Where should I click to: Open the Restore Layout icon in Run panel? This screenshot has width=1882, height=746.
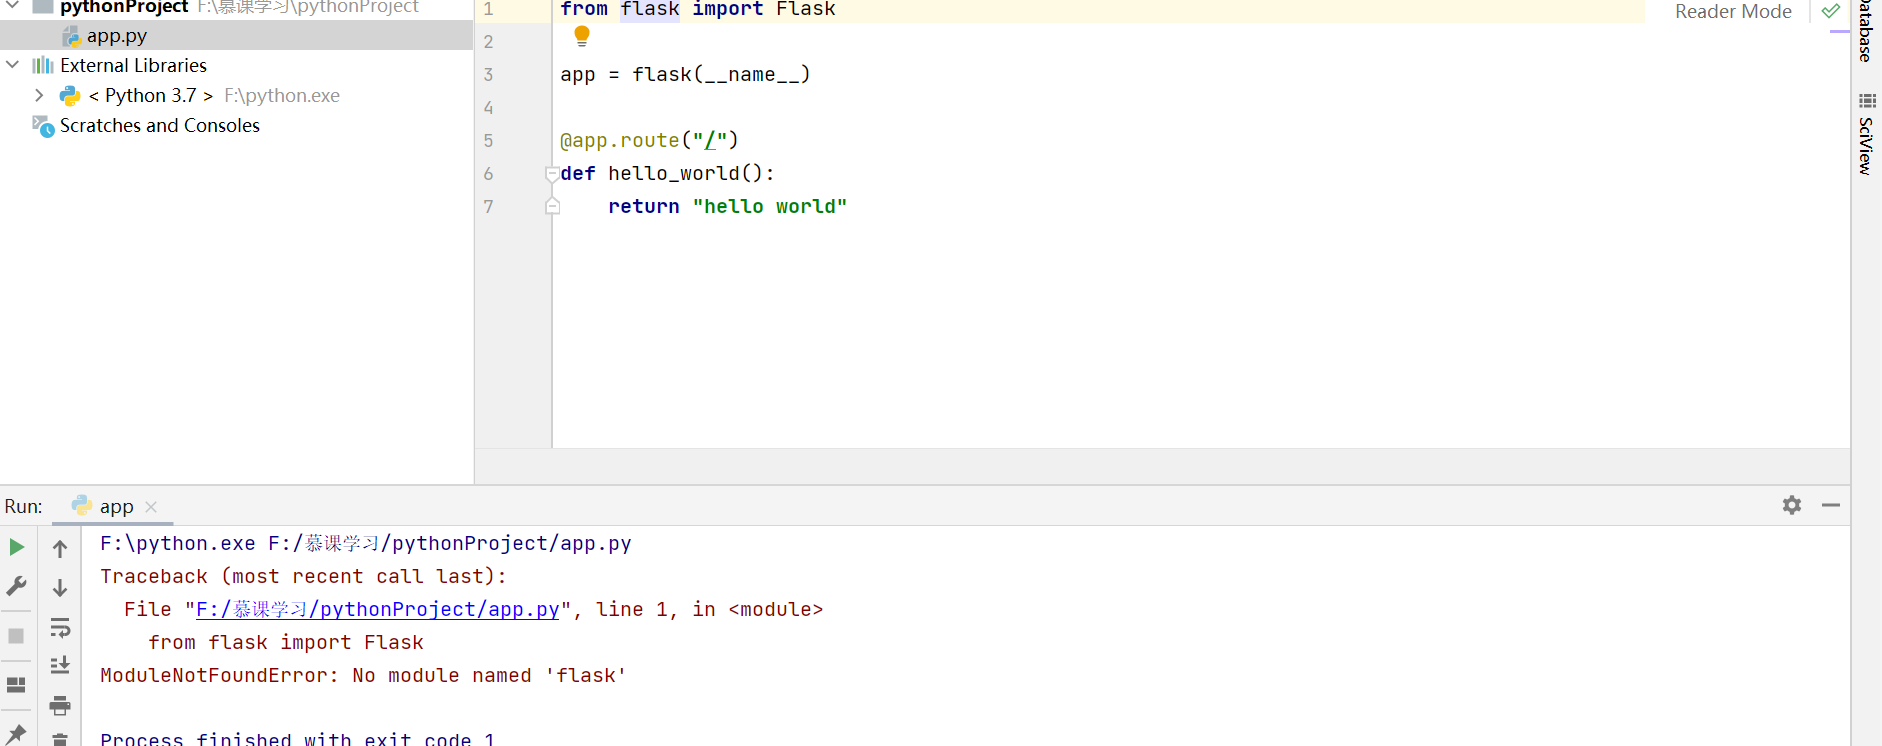[16, 685]
